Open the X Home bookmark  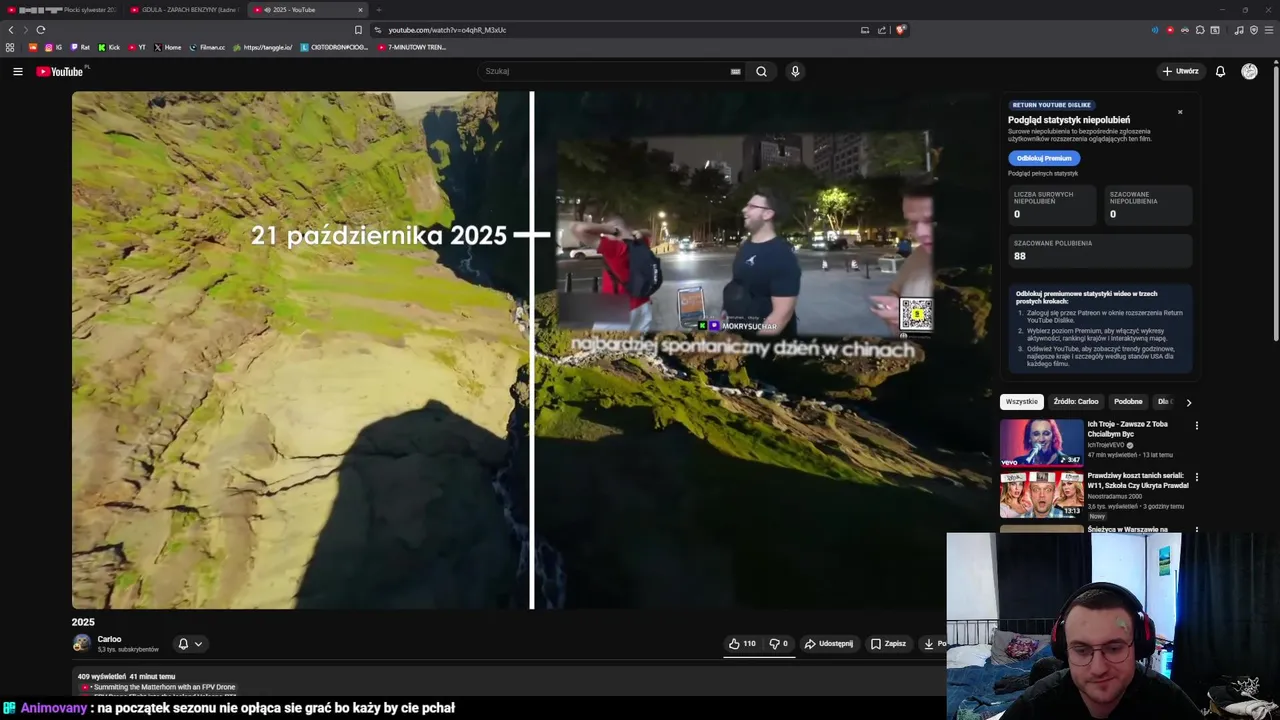click(167, 47)
